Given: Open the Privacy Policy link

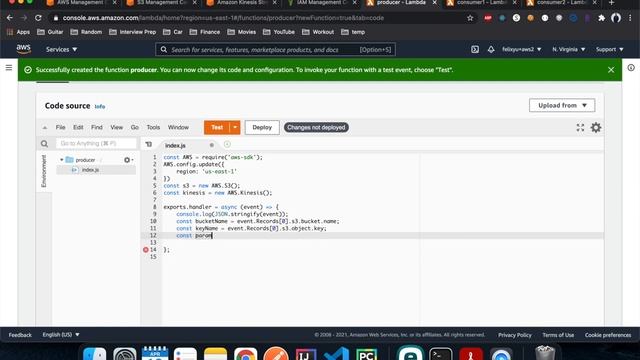Looking at the screenshot, I should point(515,335).
